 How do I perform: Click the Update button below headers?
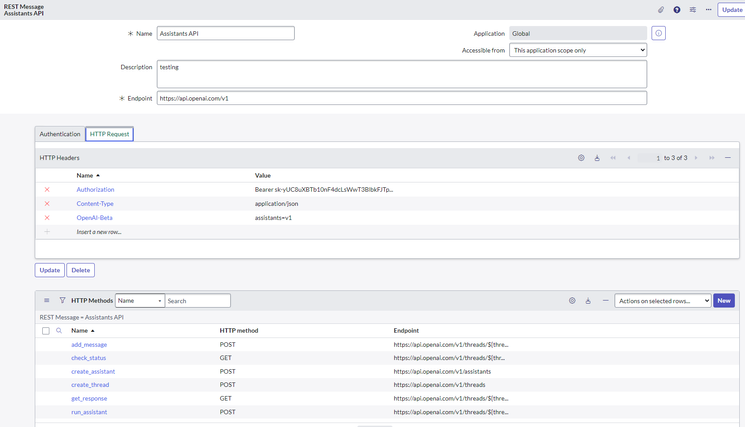click(x=49, y=270)
